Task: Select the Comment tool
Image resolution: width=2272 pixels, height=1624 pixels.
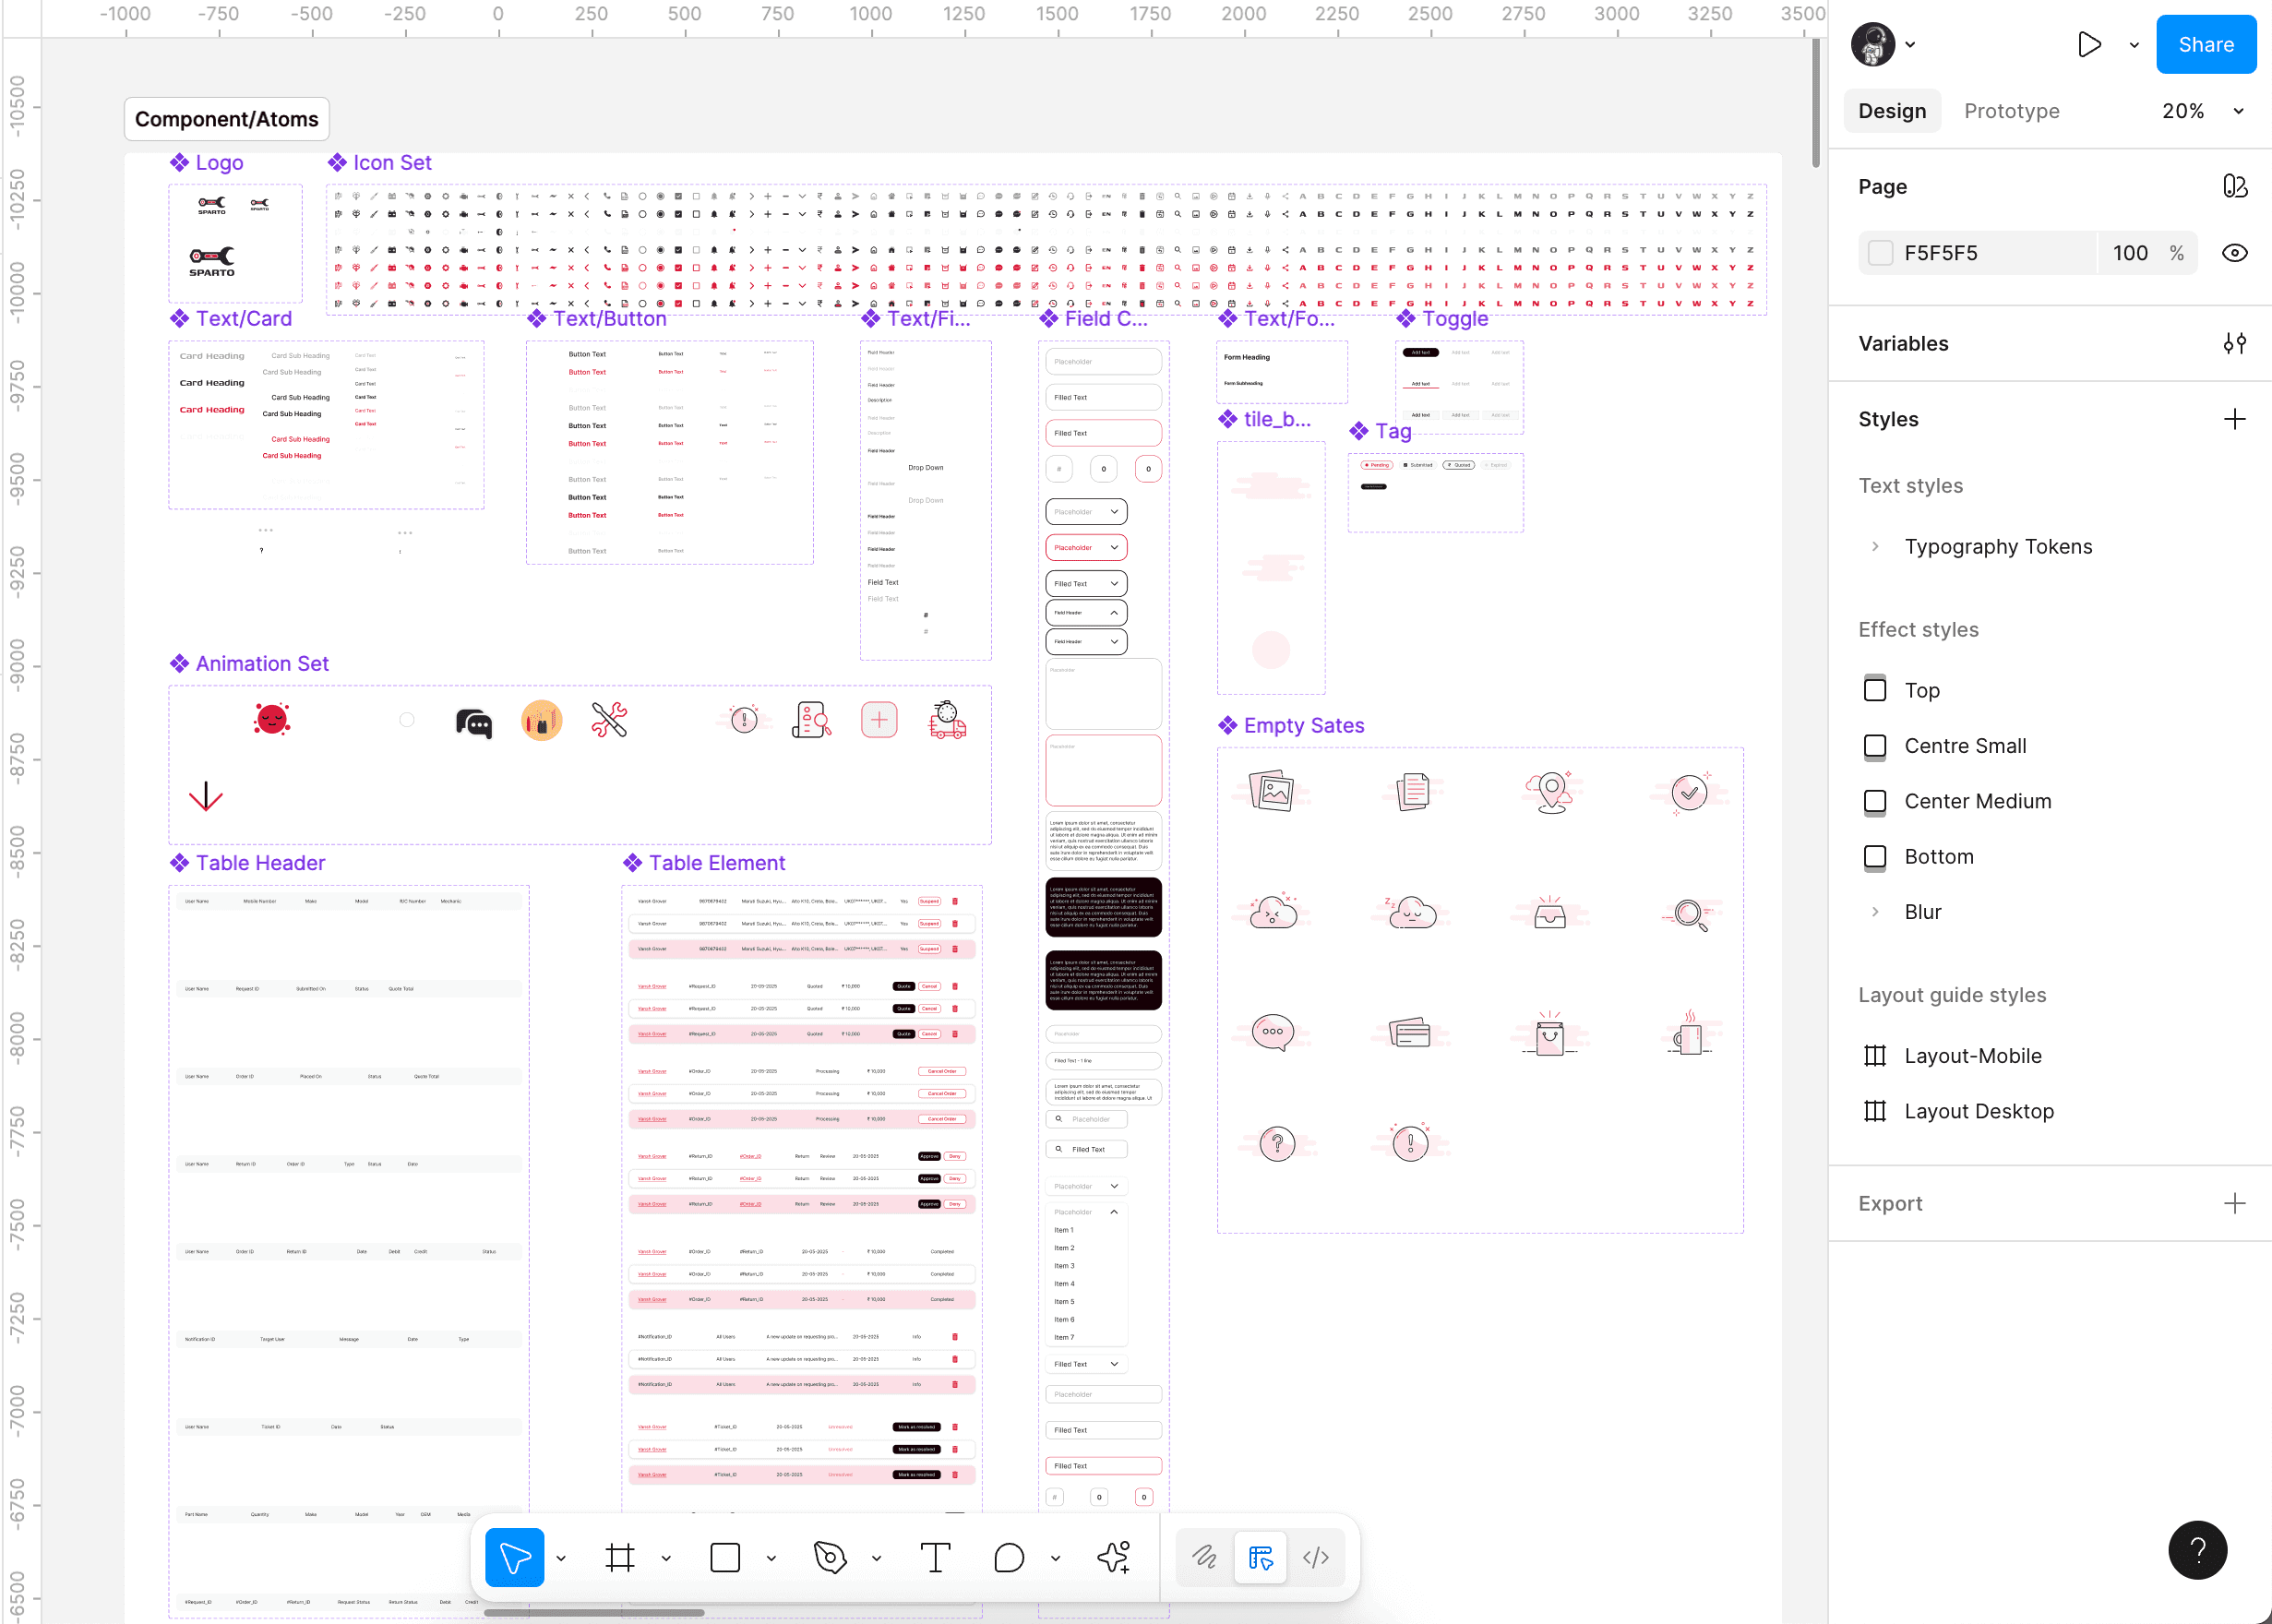Action: [1009, 1557]
